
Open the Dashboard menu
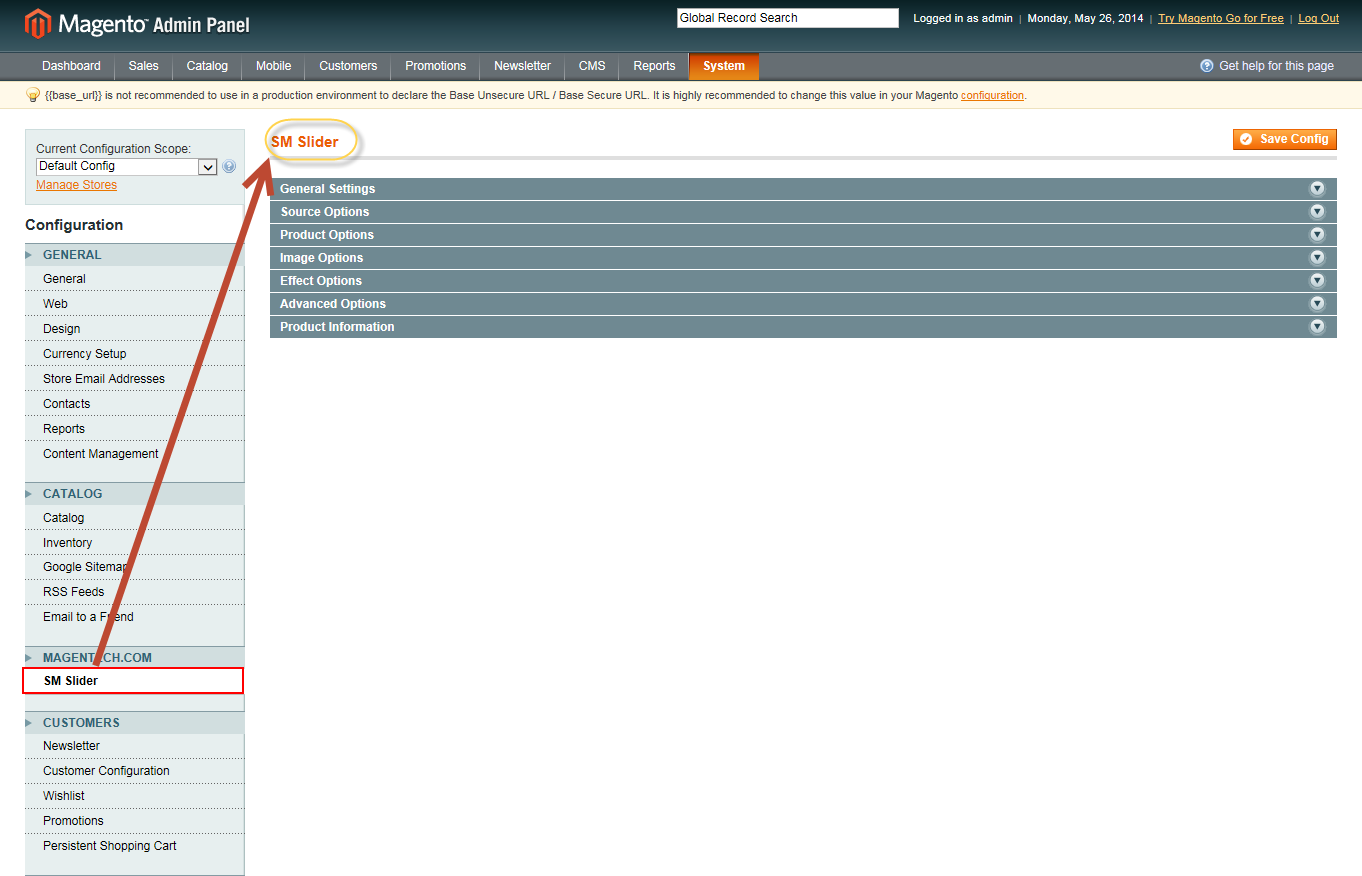(71, 66)
